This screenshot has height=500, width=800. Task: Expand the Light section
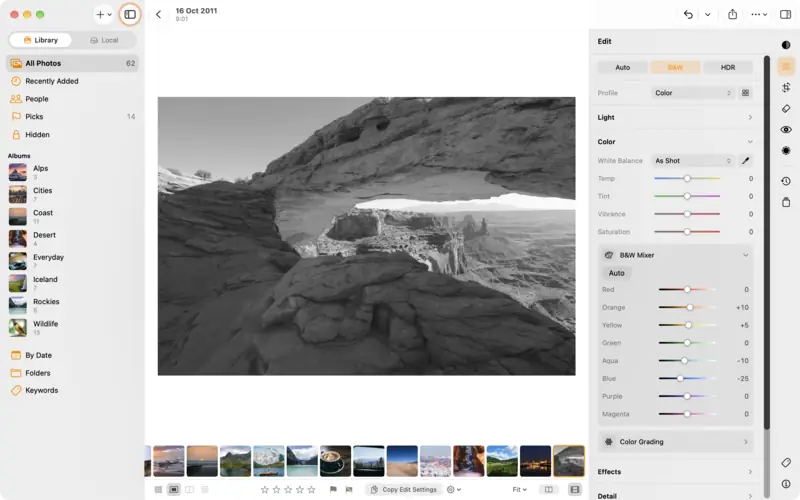pos(675,117)
